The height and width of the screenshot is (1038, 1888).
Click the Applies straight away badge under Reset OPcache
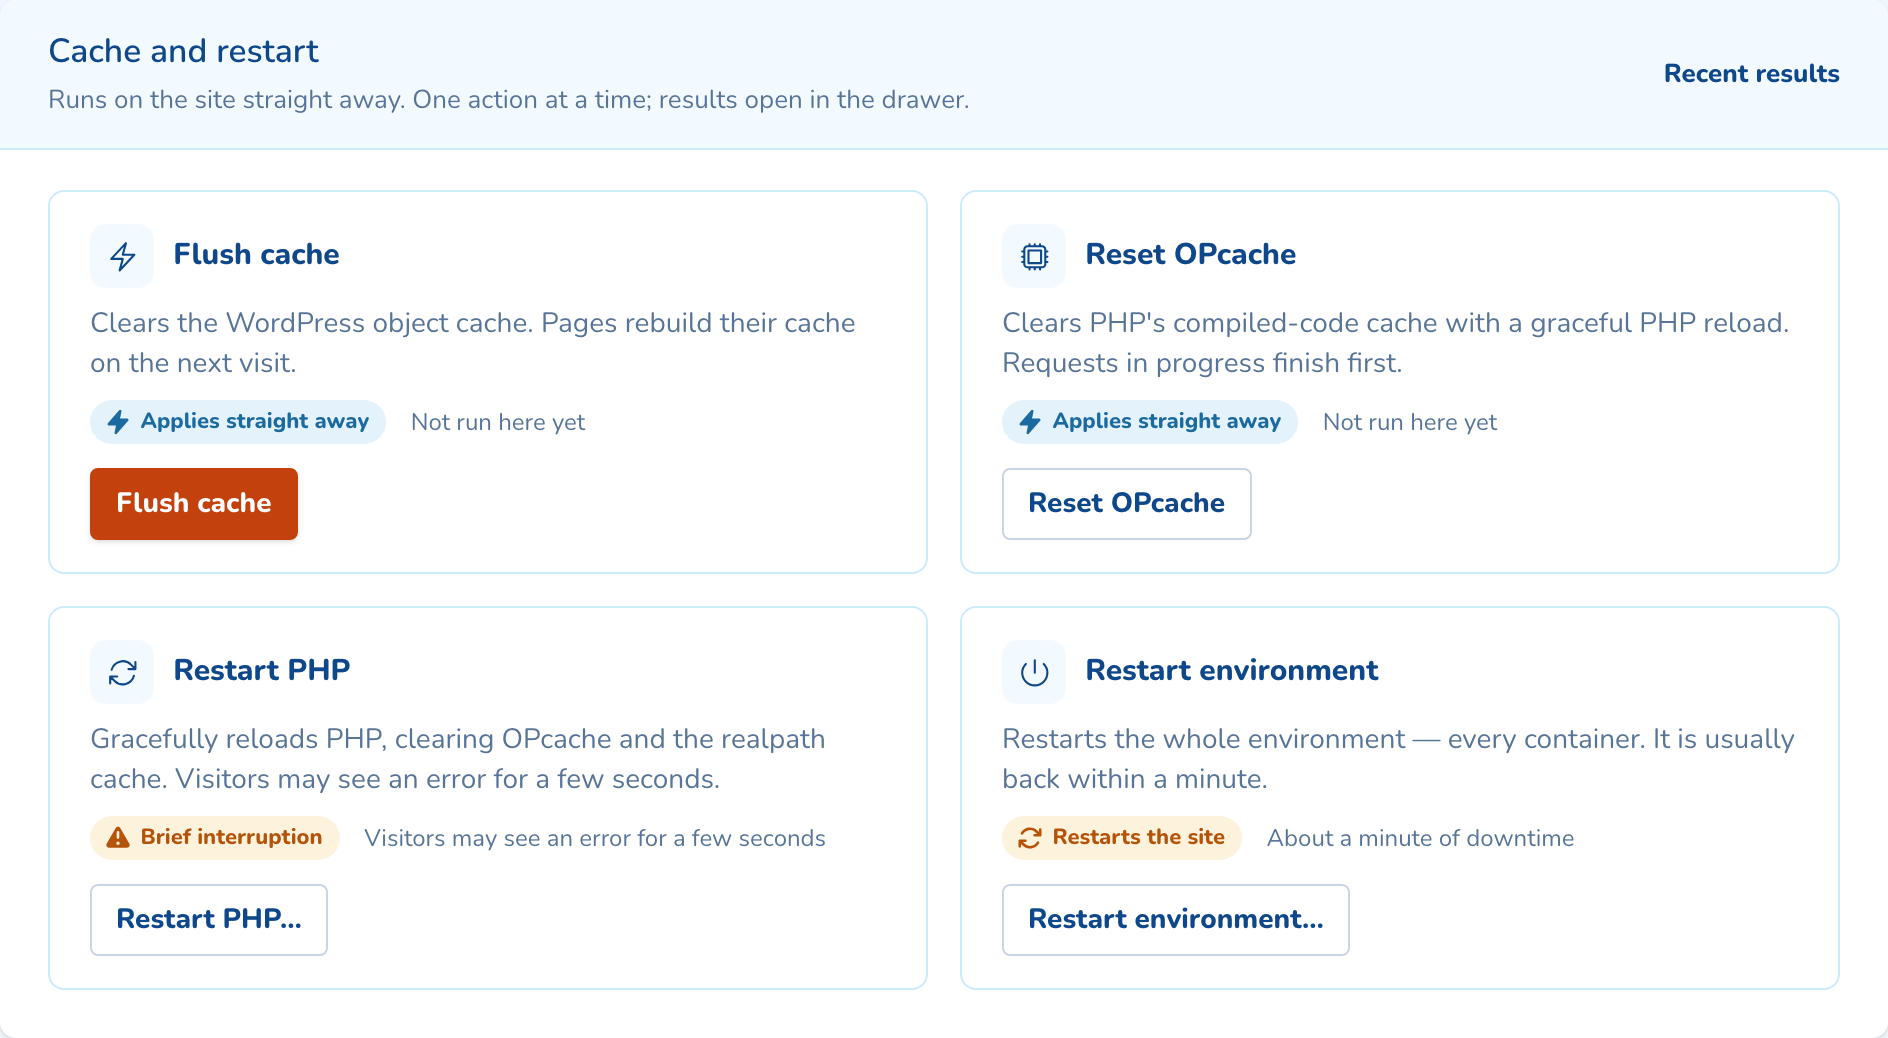[x=1150, y=422]
